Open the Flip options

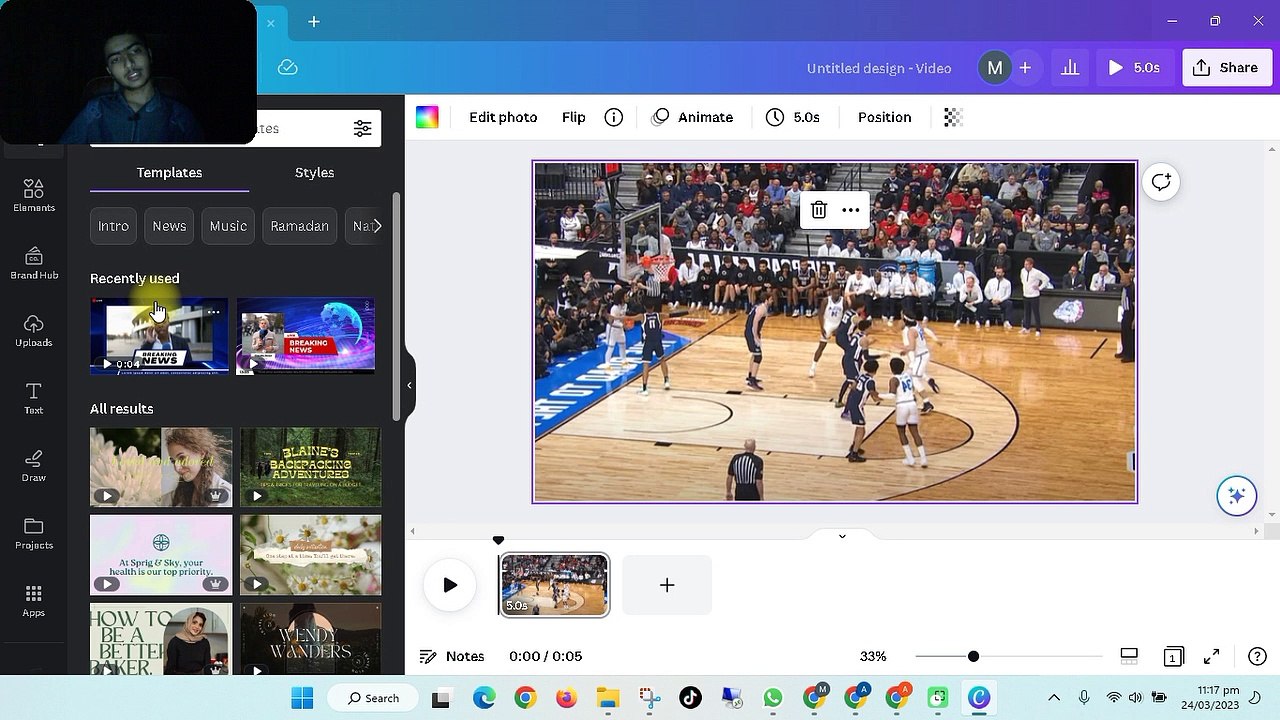tap(574, 117)
